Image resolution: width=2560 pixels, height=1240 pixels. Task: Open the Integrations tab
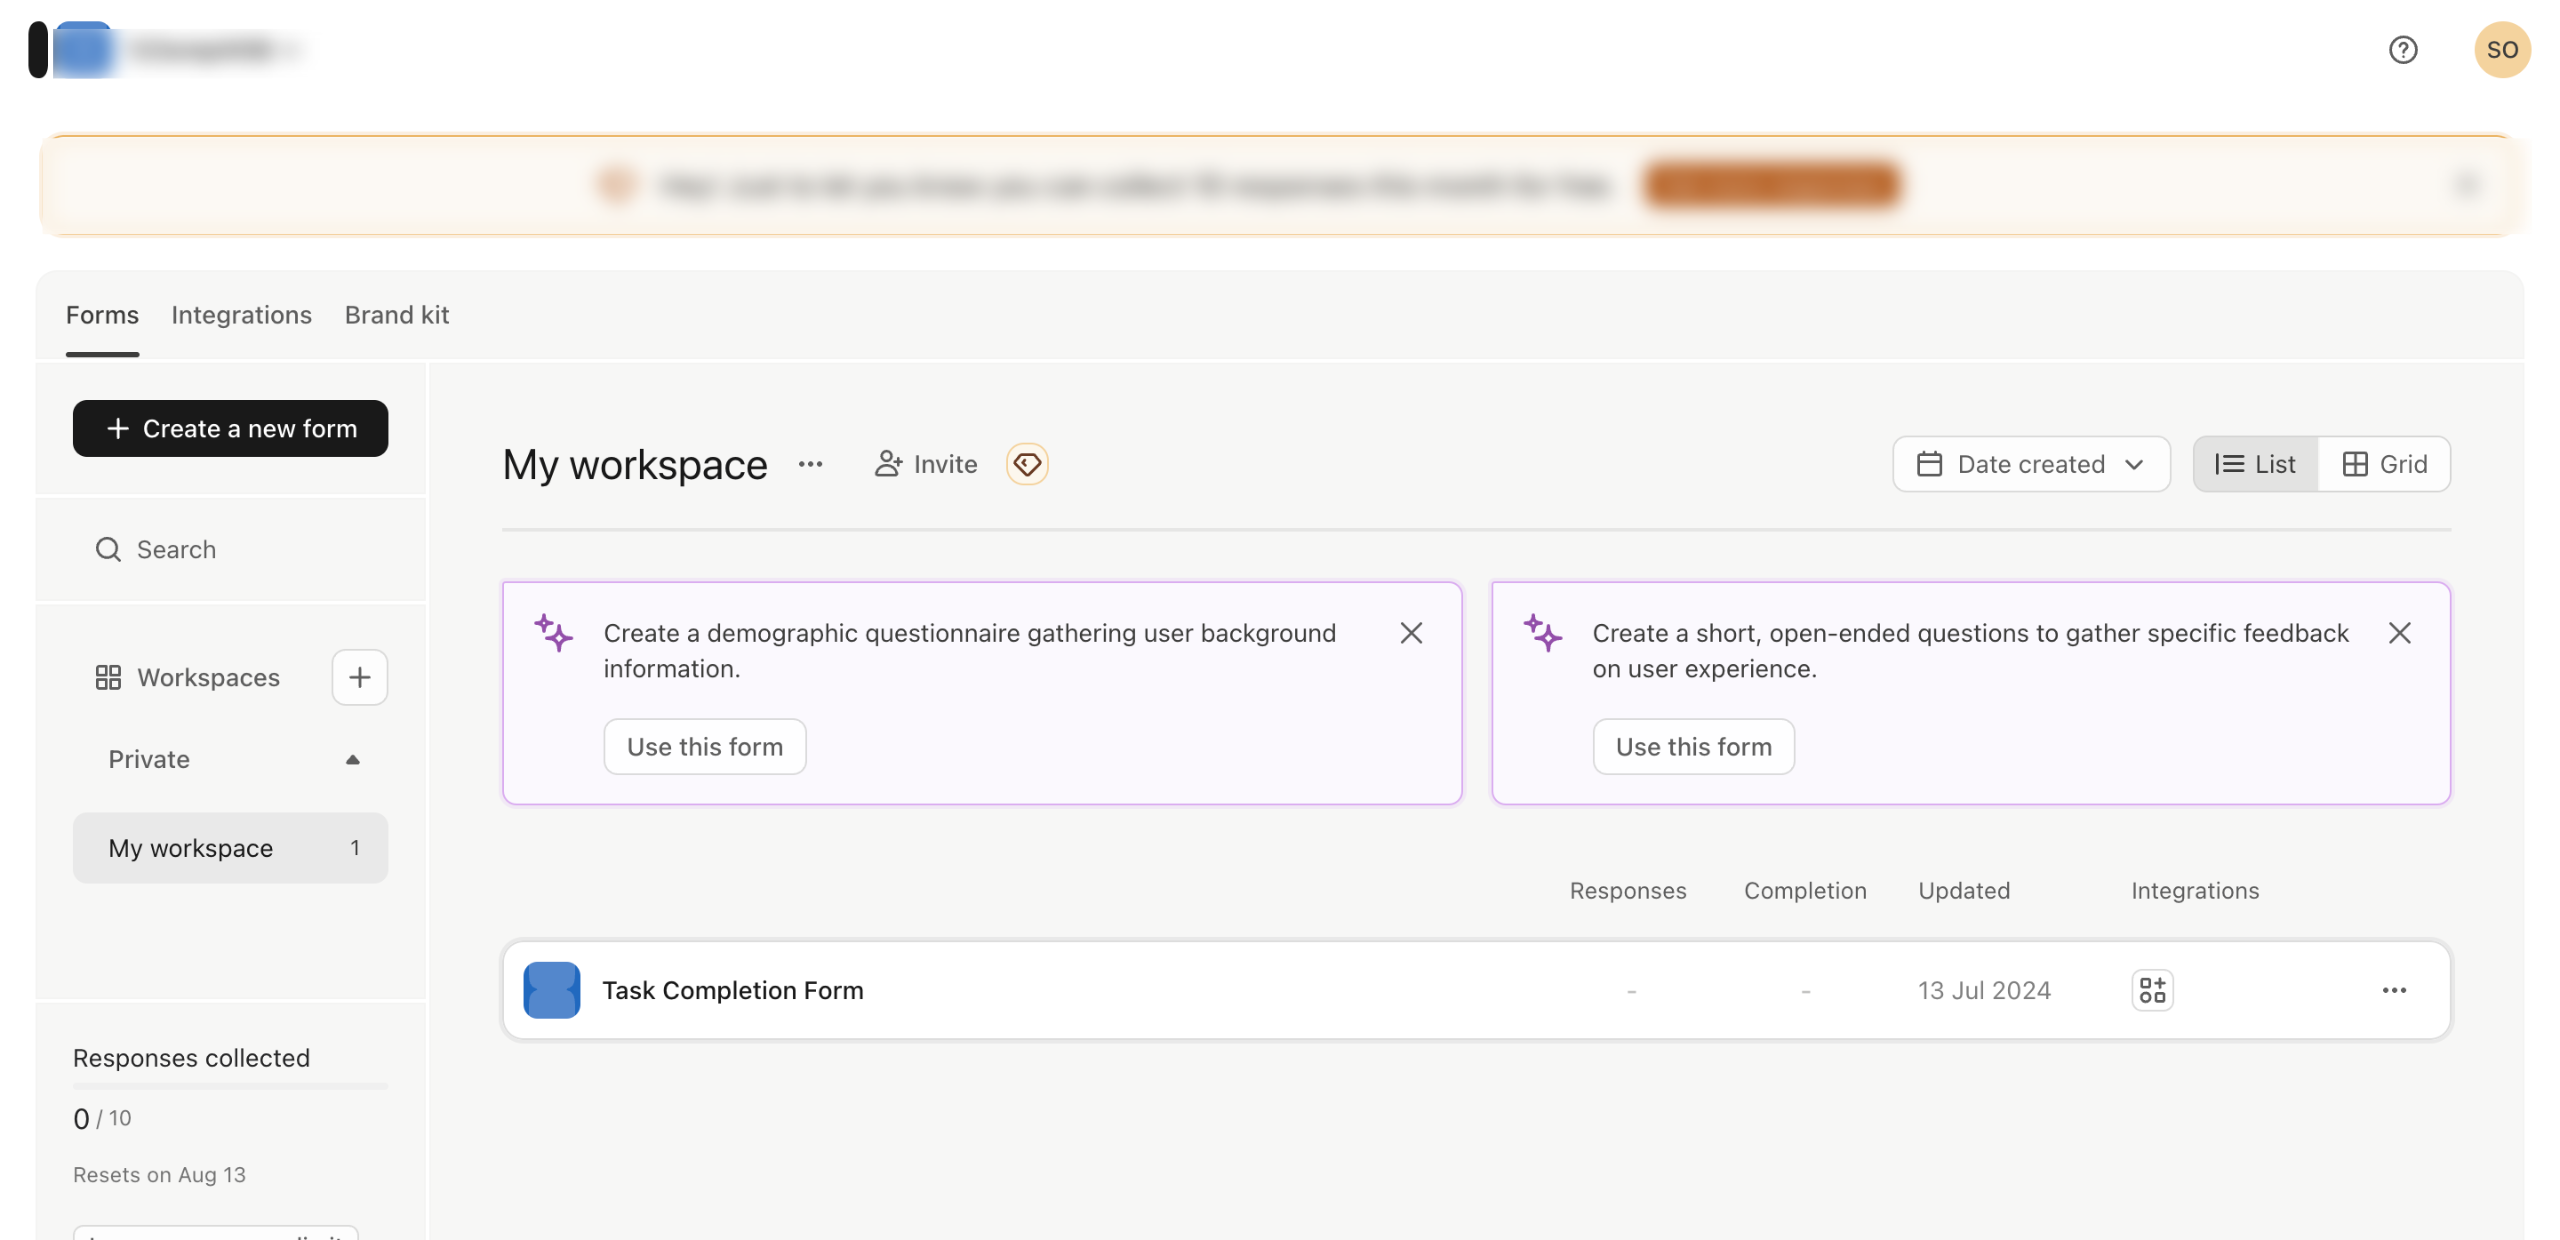coord(241,315)
